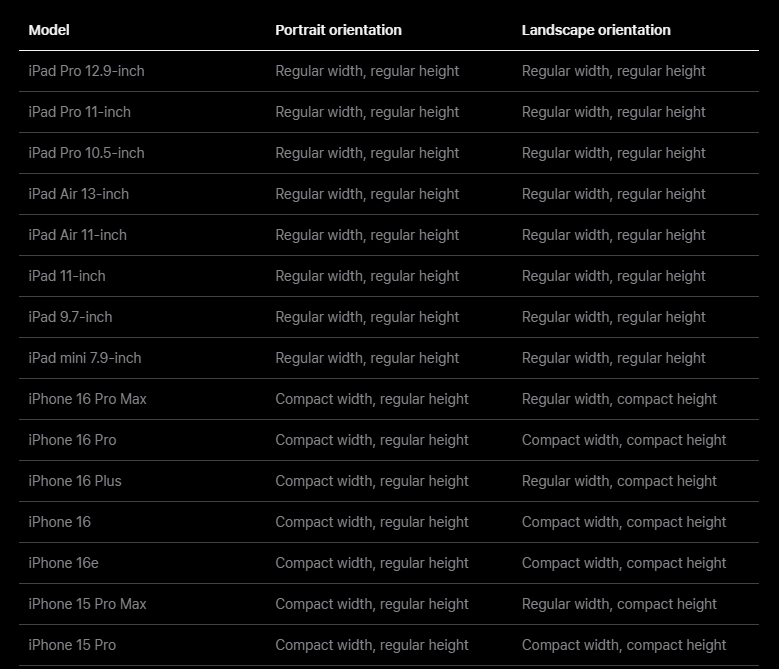Select the iPad Air 11-inch model cell

point(78,235)
